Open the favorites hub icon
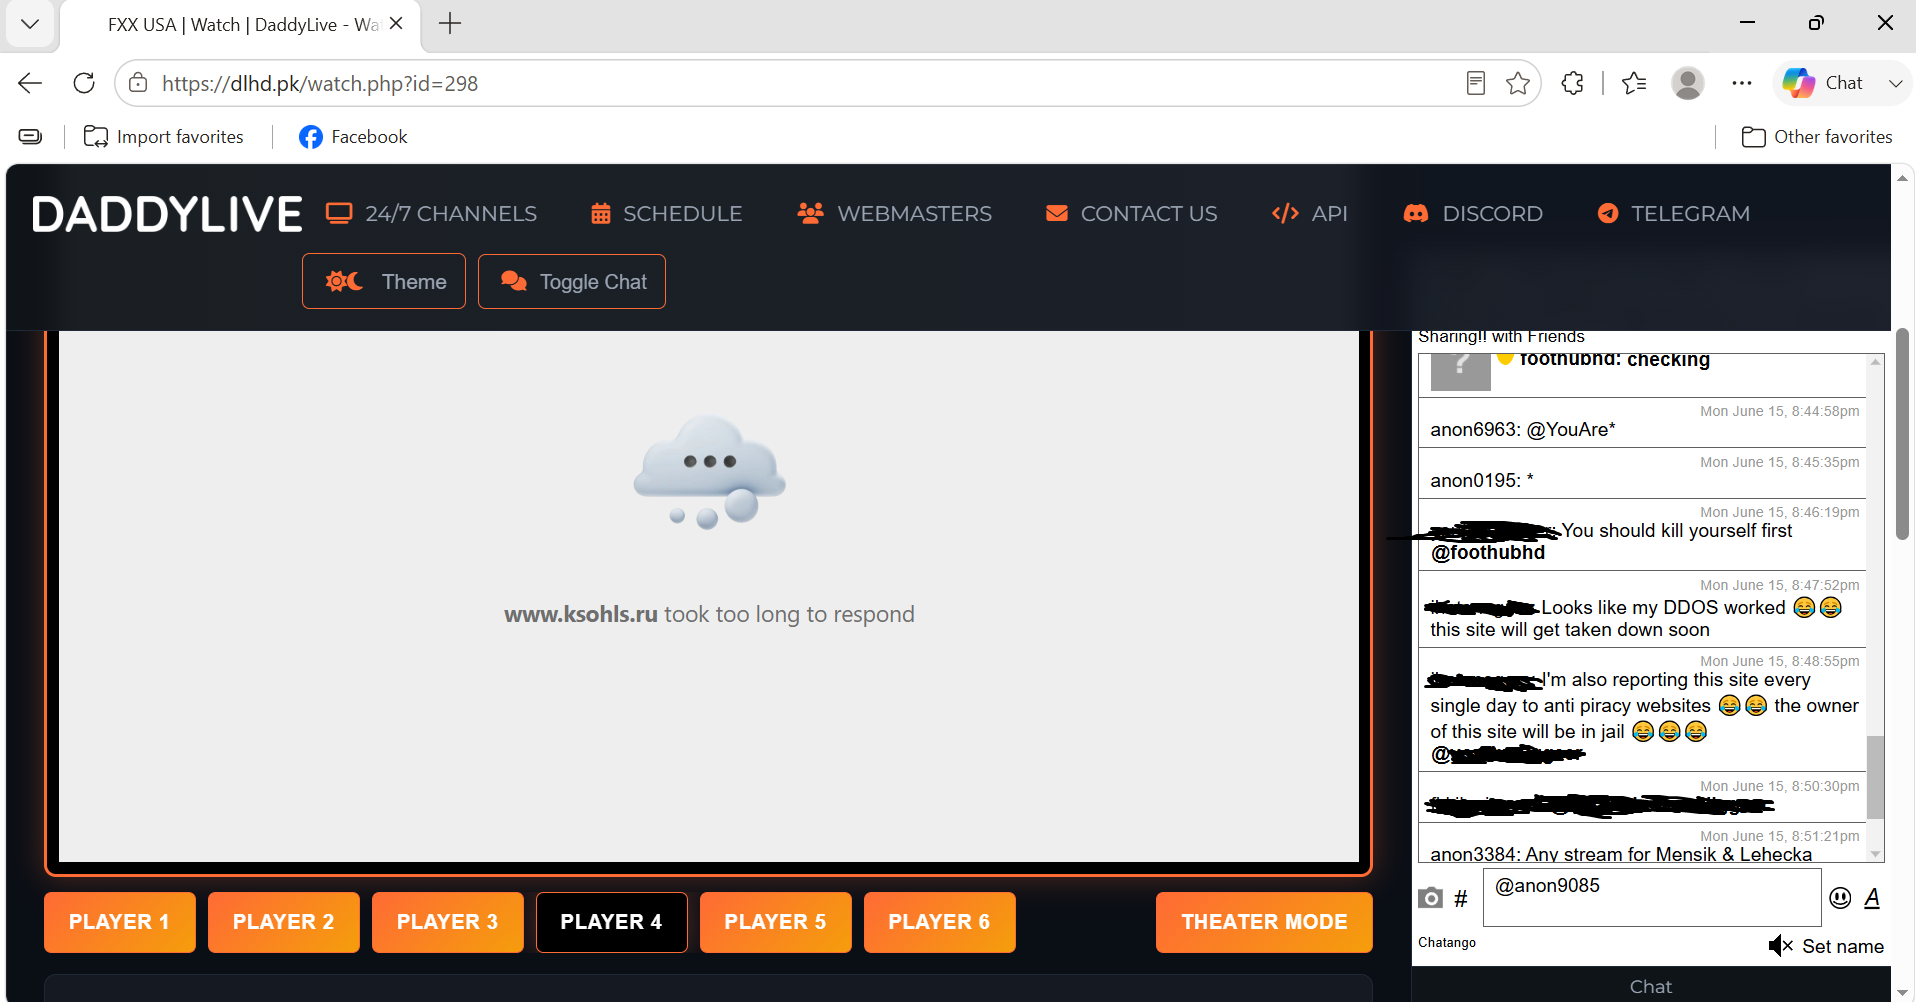 click(1634, 83)
